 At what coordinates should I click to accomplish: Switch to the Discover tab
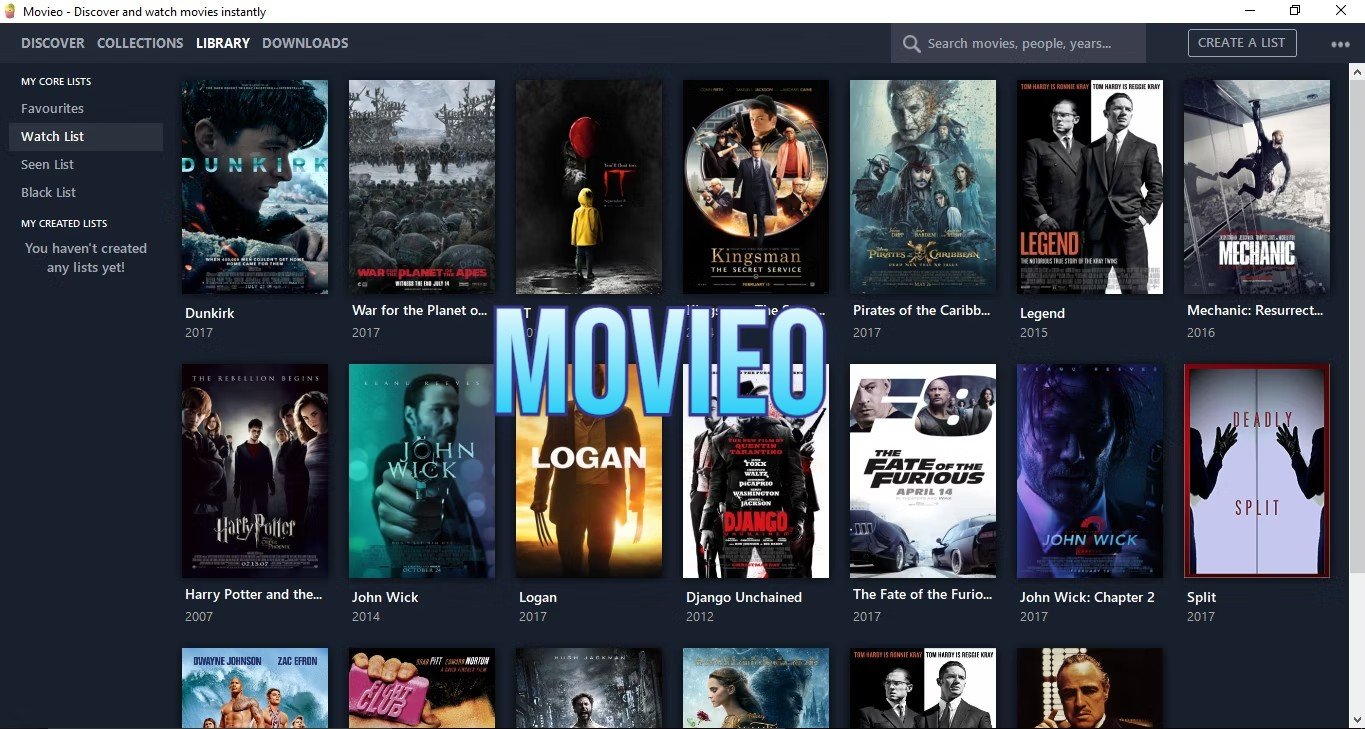[x=53, y=43]
